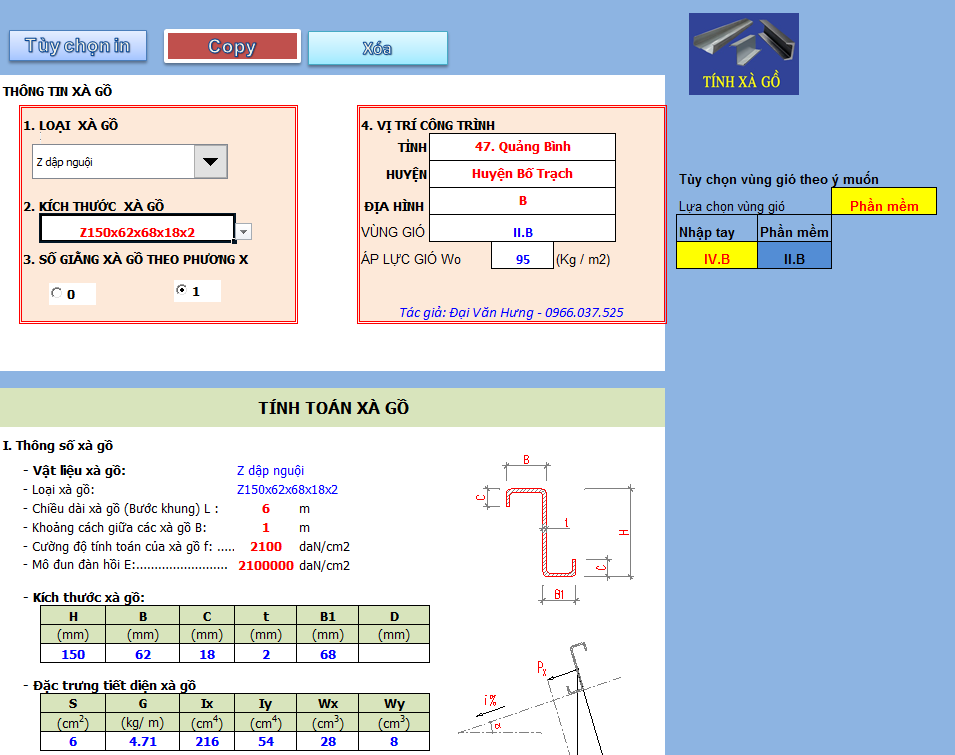Click the red Copy button
The image size is (955, 755).
click(x=232, y=46)
